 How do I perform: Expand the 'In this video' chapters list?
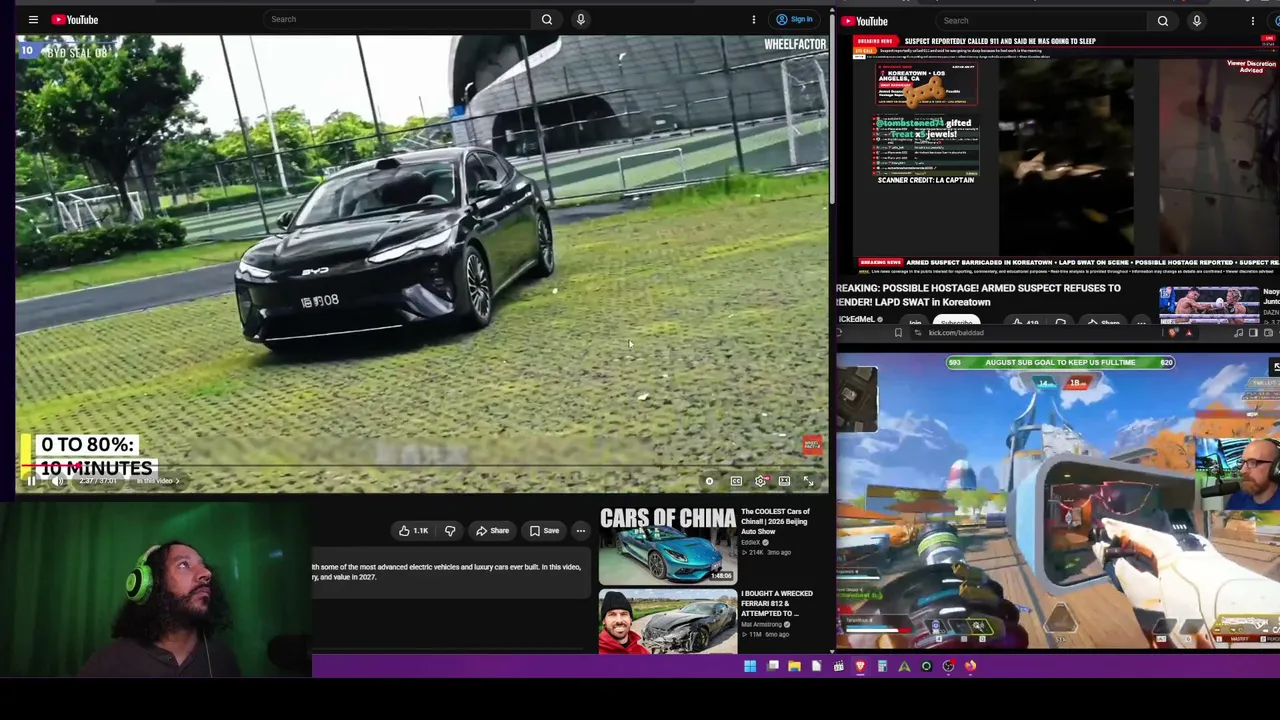(x=156, y=481)
